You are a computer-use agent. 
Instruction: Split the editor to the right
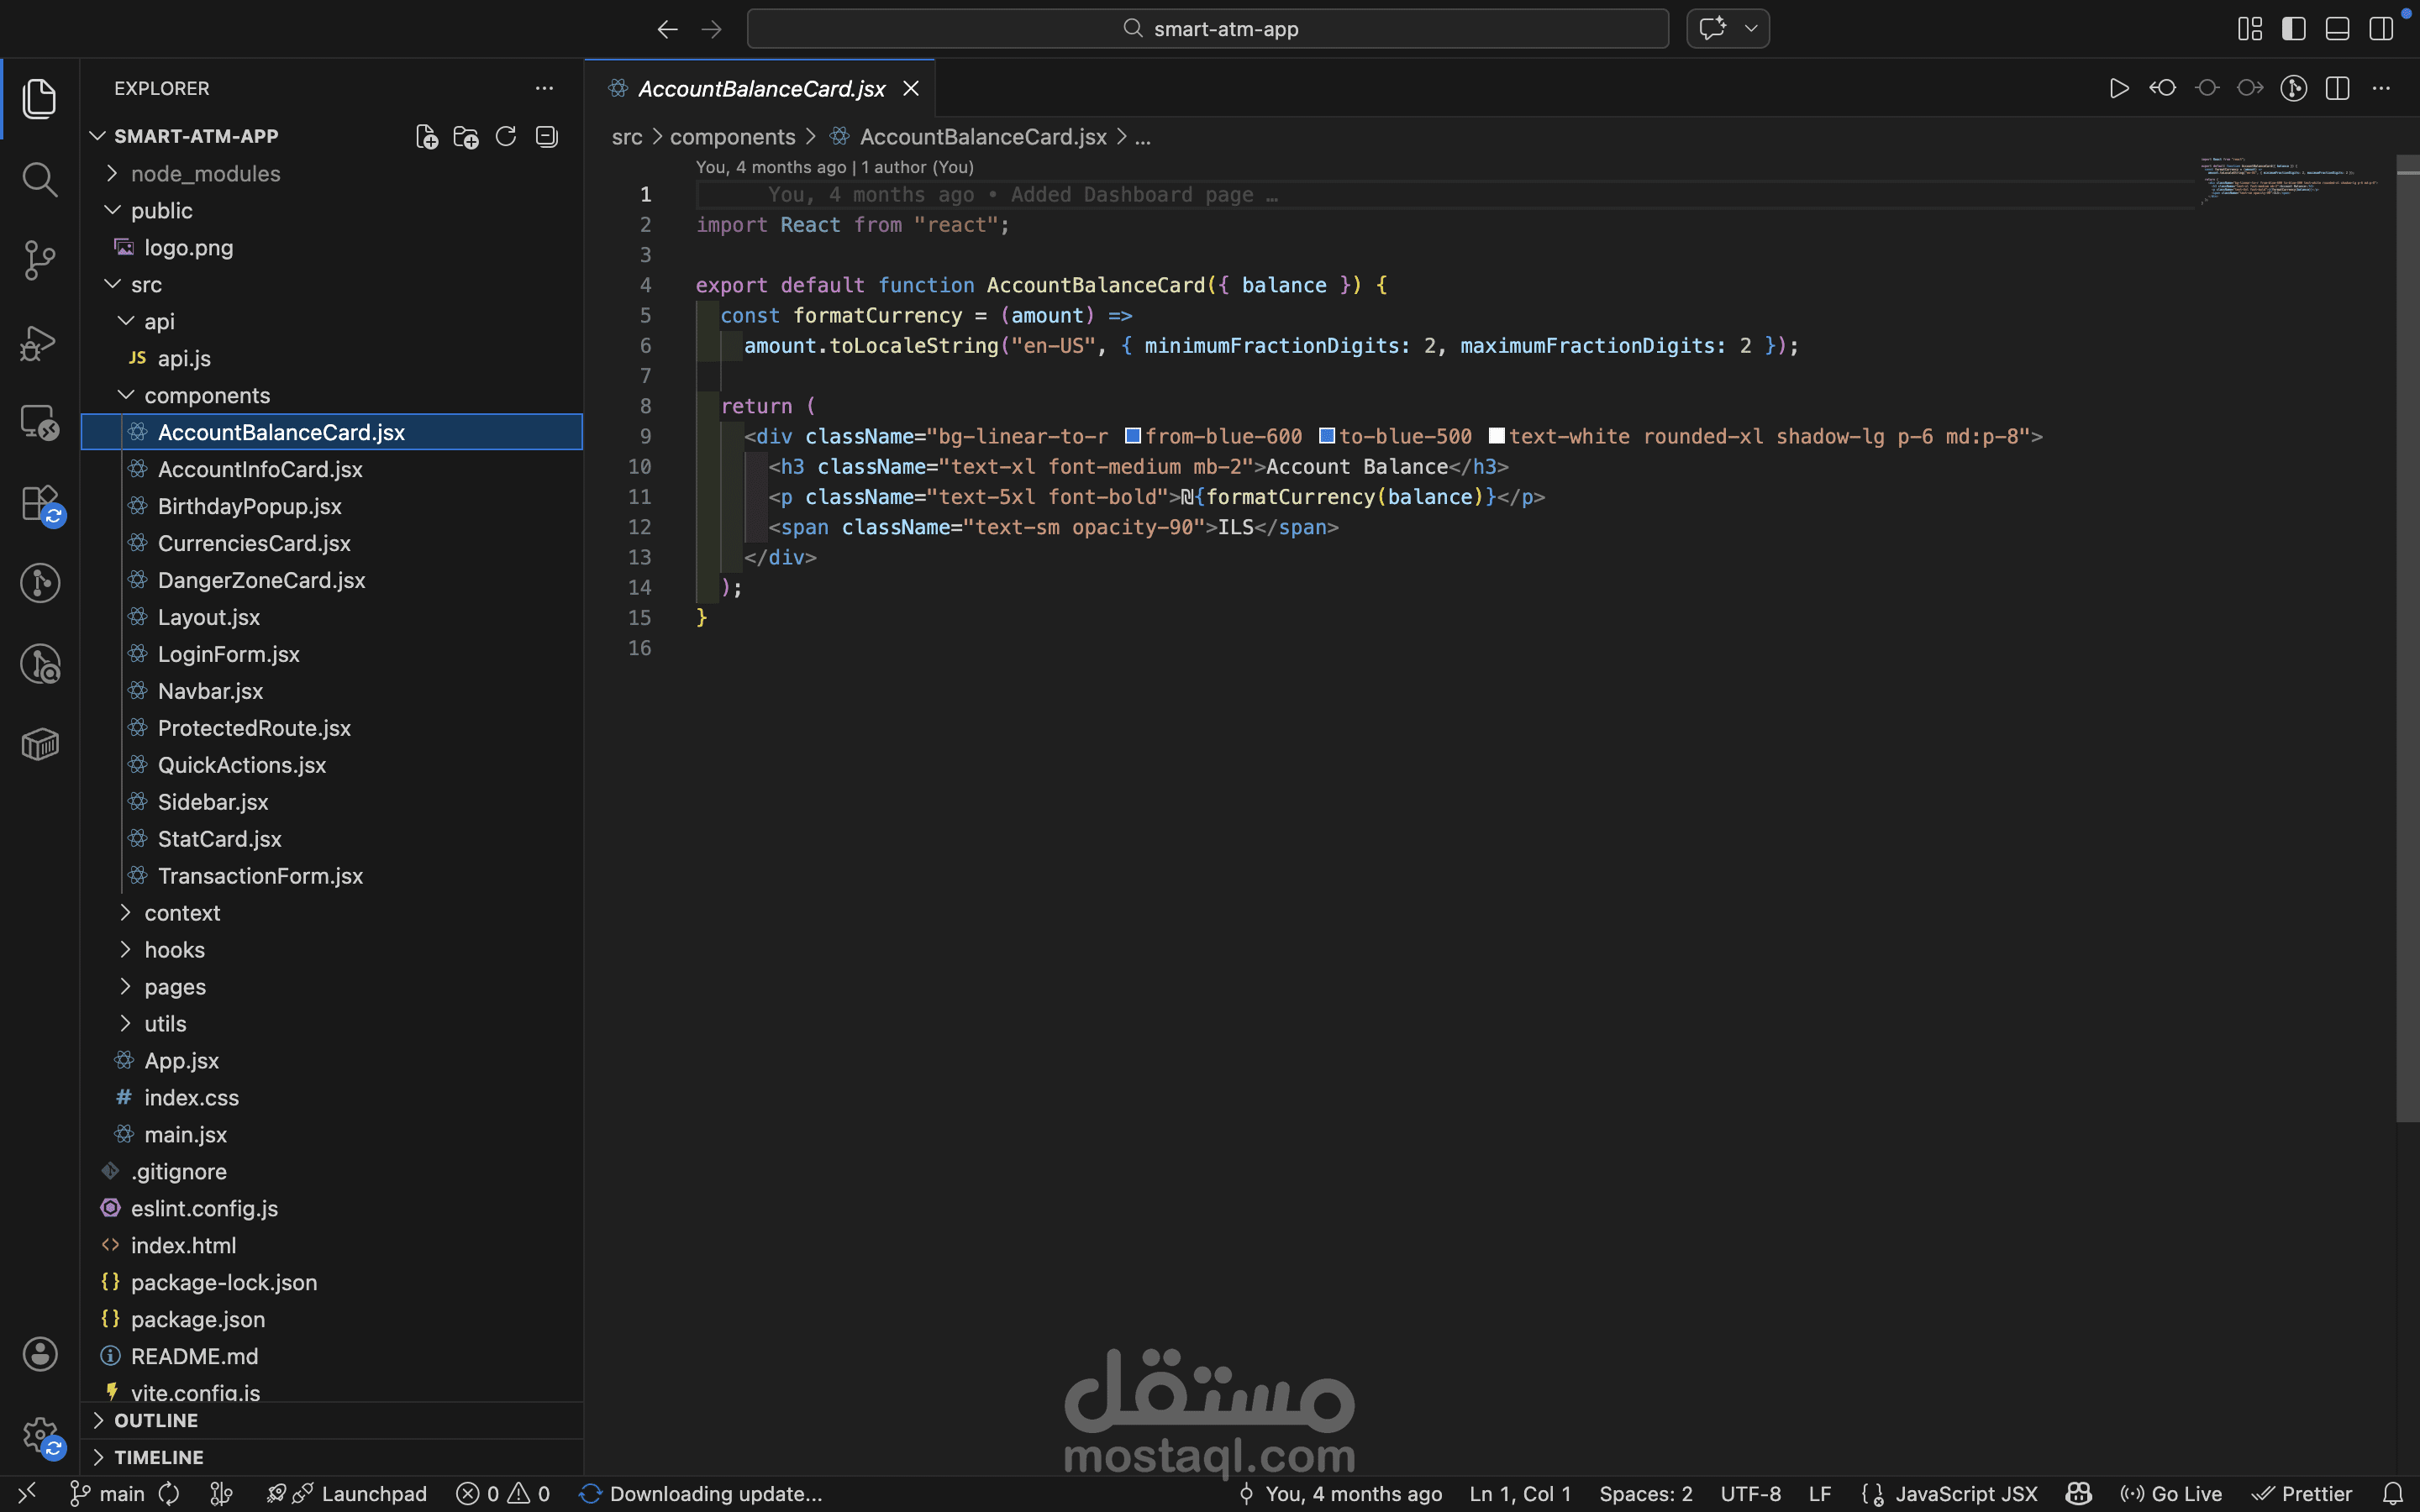2337,89
